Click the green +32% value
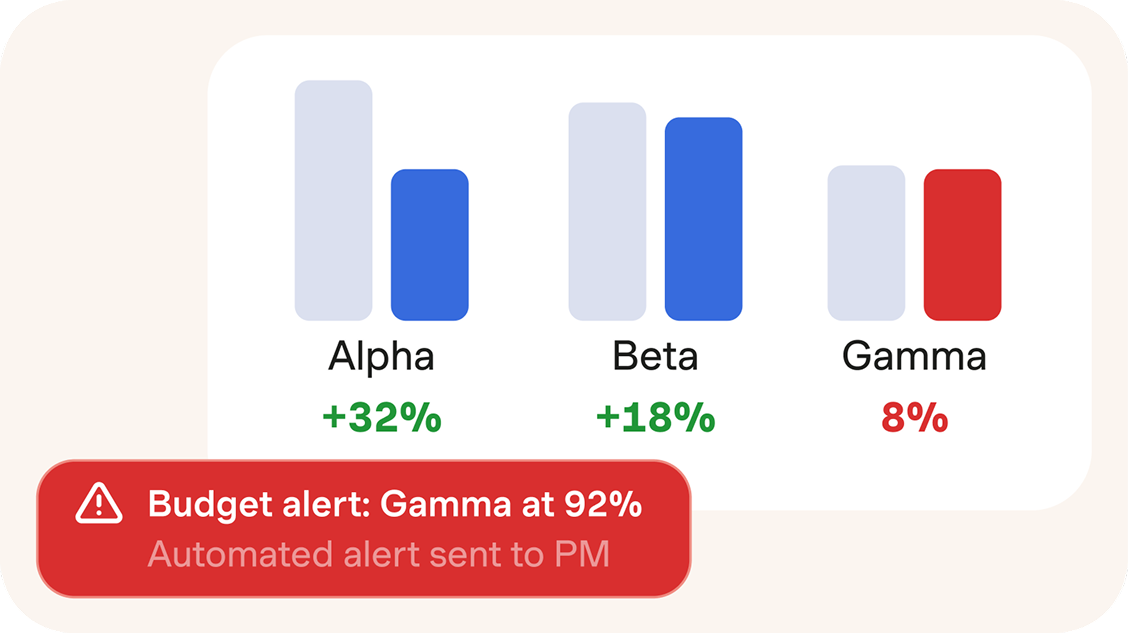This screenshot has width=1128, height=633. point(381,418)
